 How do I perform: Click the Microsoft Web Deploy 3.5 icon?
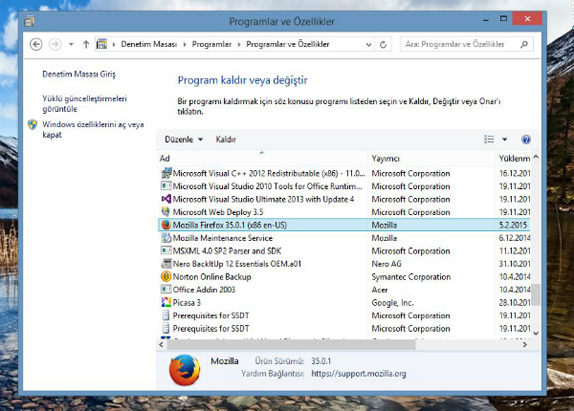pyautogui.click(x=166, y=212)
